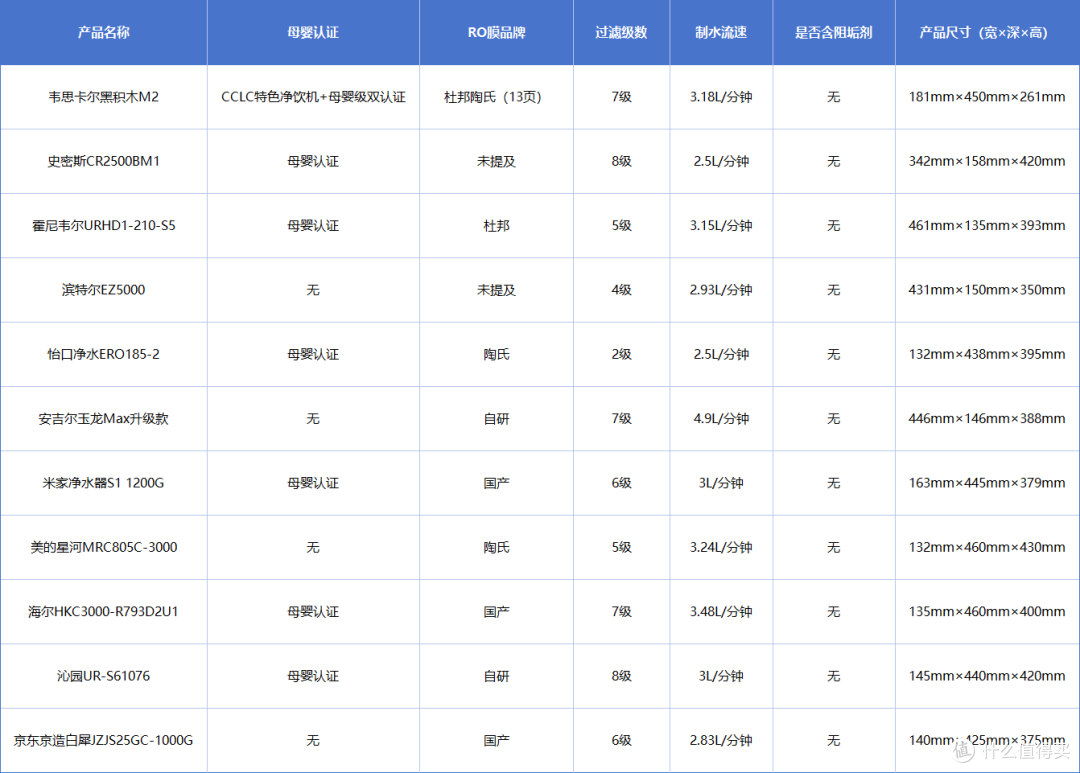Click the 135mm×460mm×400mm size cell
1080x773 pixels.
[987, 611]
